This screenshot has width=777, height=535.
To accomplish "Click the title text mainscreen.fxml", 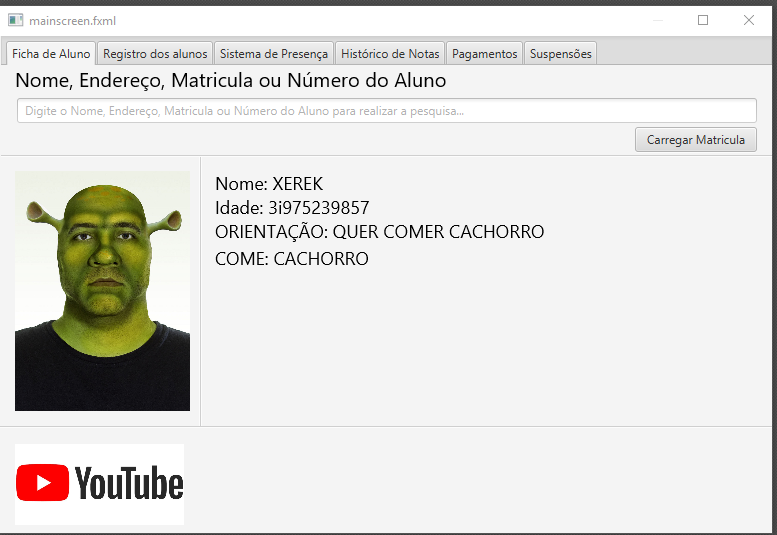I will tap(72, 21).
